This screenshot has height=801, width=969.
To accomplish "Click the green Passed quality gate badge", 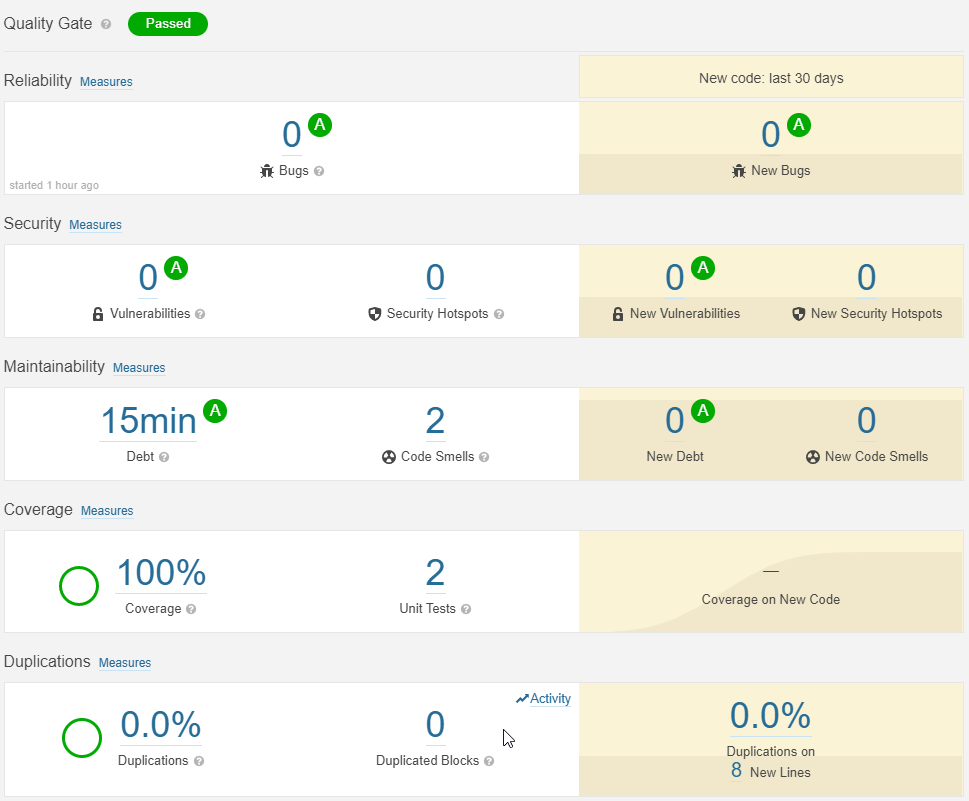I will point(167,23).
